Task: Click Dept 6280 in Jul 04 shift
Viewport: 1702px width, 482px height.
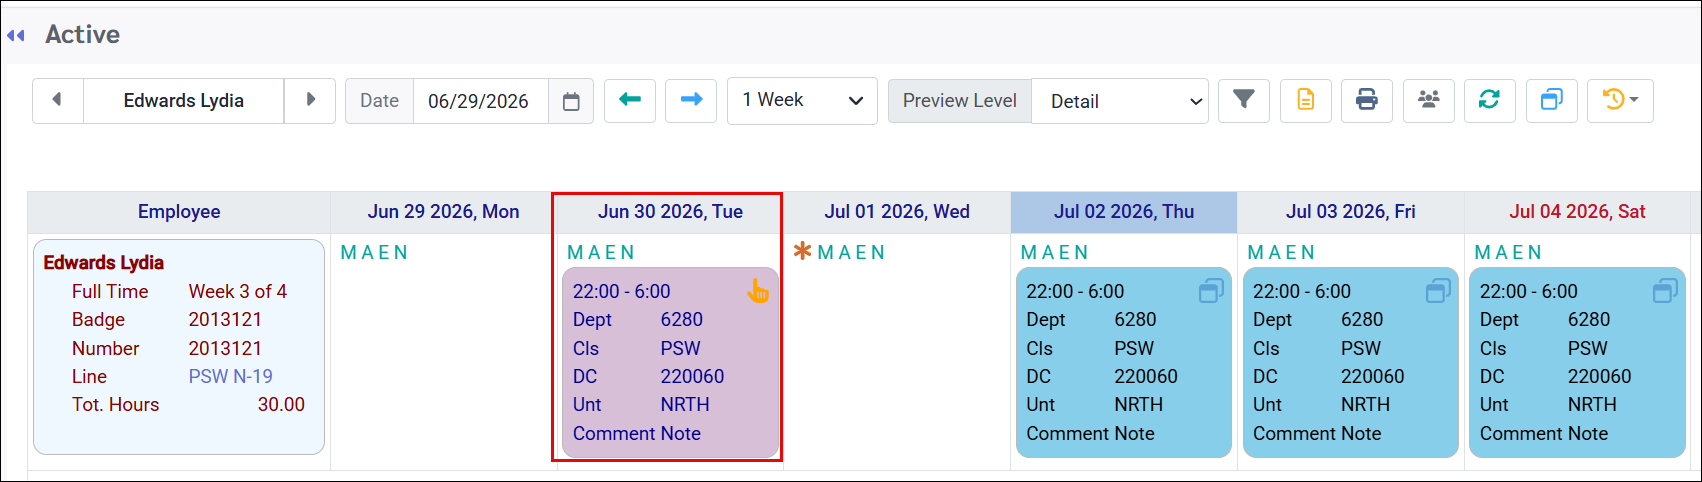Action: click(1545, 320)
